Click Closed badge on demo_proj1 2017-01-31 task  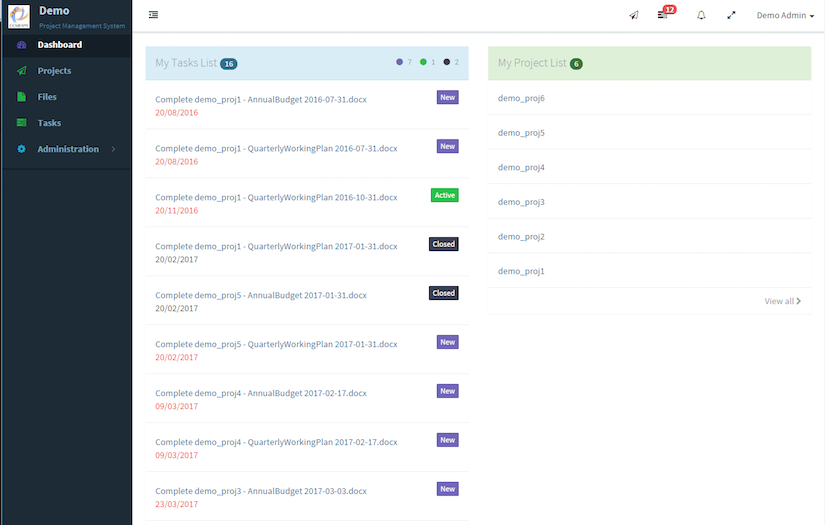click(x=444, y=244)
